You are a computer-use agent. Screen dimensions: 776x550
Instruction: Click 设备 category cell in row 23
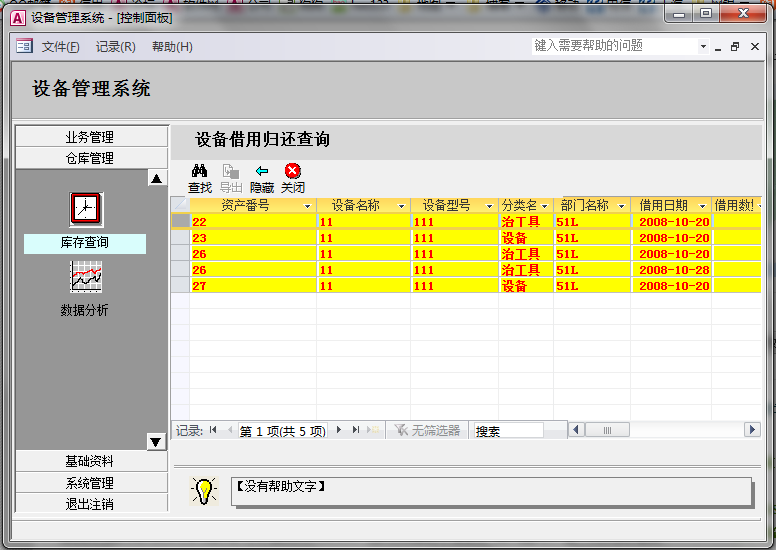click(526, 238)
